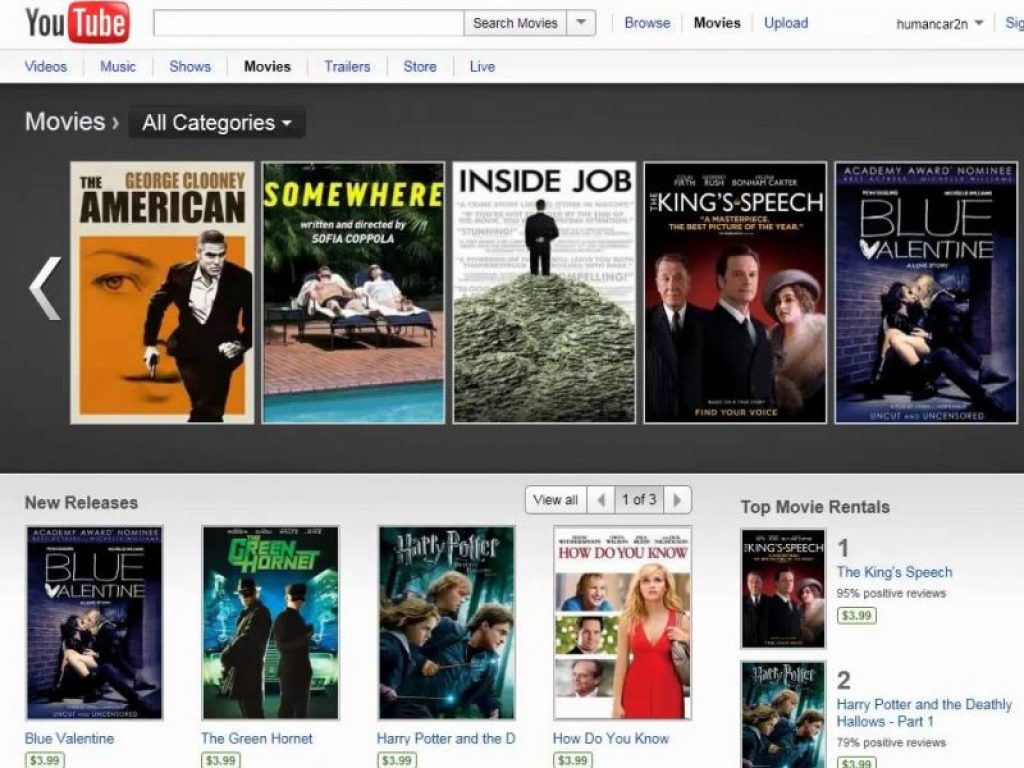Image resolution: width=1024 pixels, height=768 pixels.
Task: Open the Blue Valentine poster in carousel
Action: (926, 293)
